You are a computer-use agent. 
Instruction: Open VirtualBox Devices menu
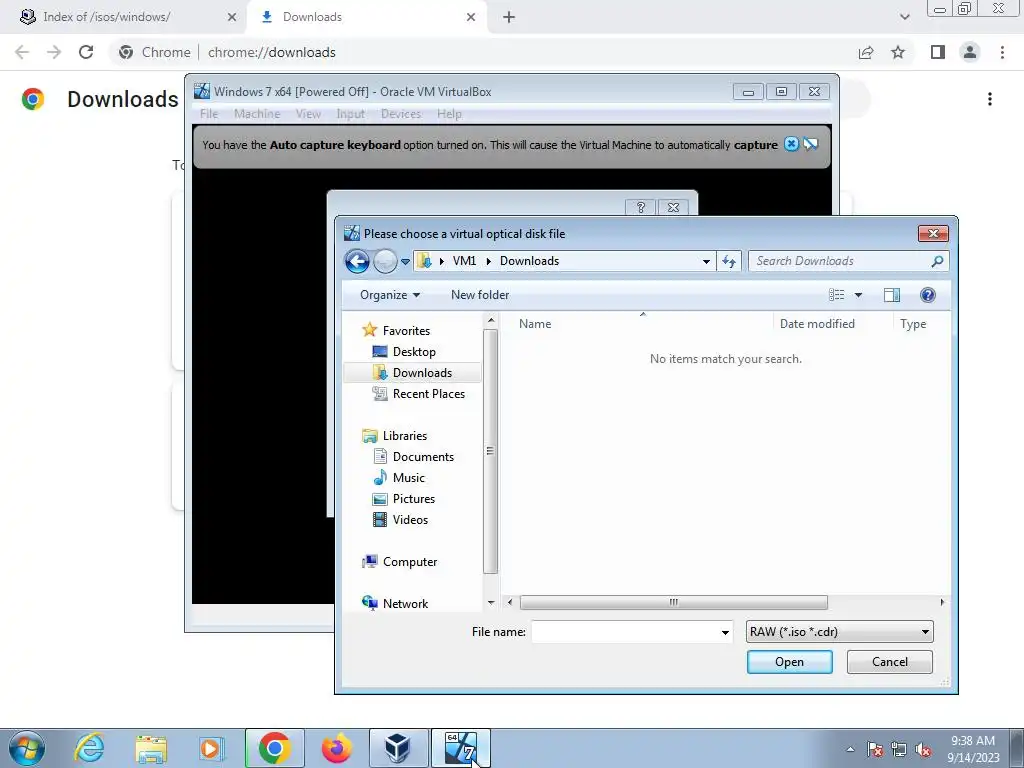pos(400,114)
